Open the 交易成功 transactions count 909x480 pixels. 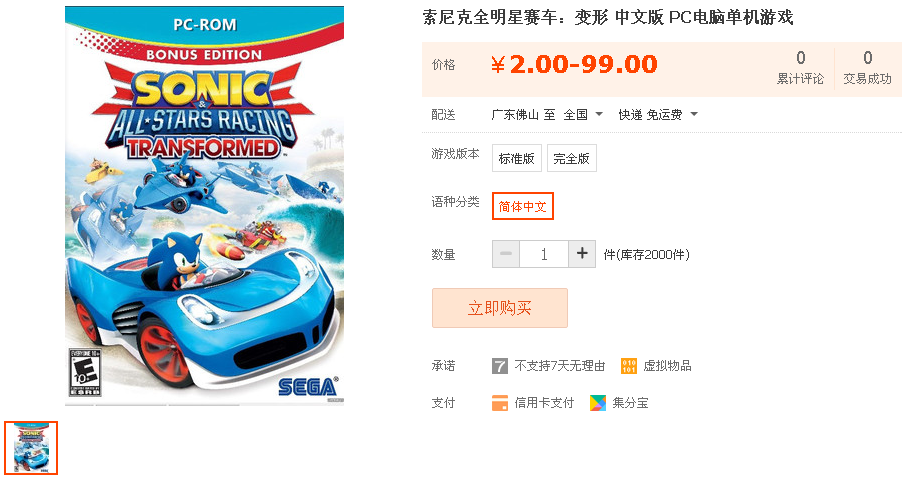point(867,68)
